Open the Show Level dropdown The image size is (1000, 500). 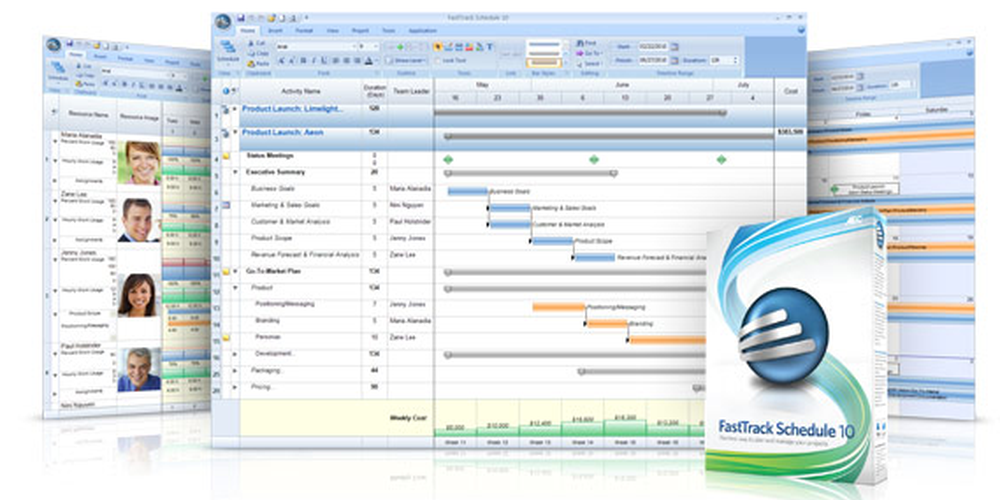[406, 61]
